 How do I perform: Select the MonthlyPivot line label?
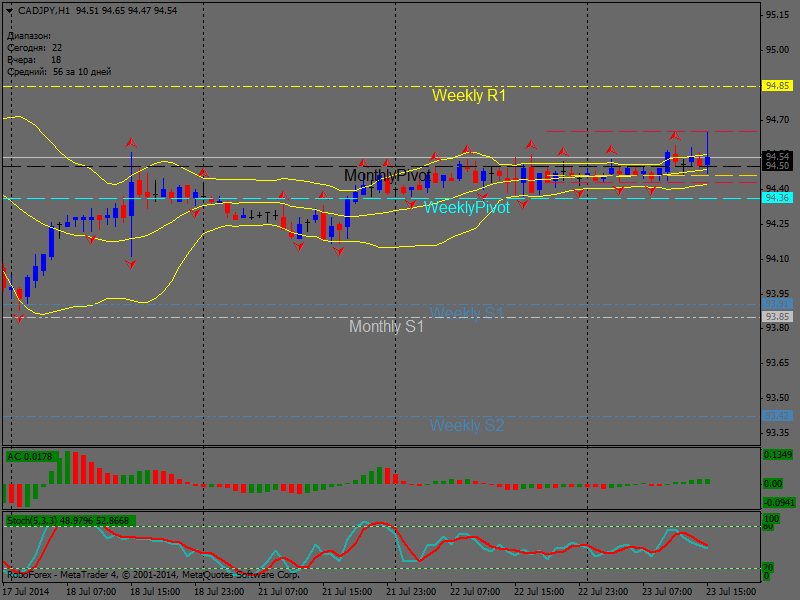coord(386,176)
